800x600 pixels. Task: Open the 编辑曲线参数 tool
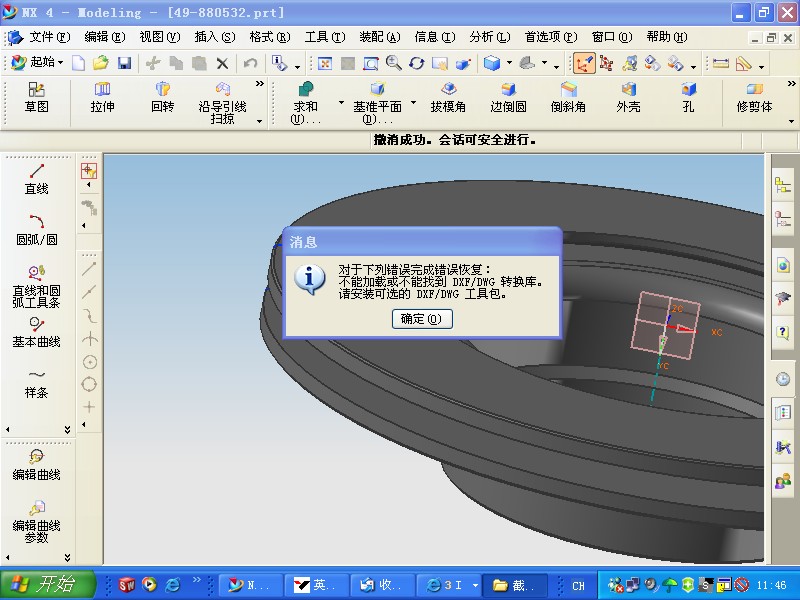[38, 520]
